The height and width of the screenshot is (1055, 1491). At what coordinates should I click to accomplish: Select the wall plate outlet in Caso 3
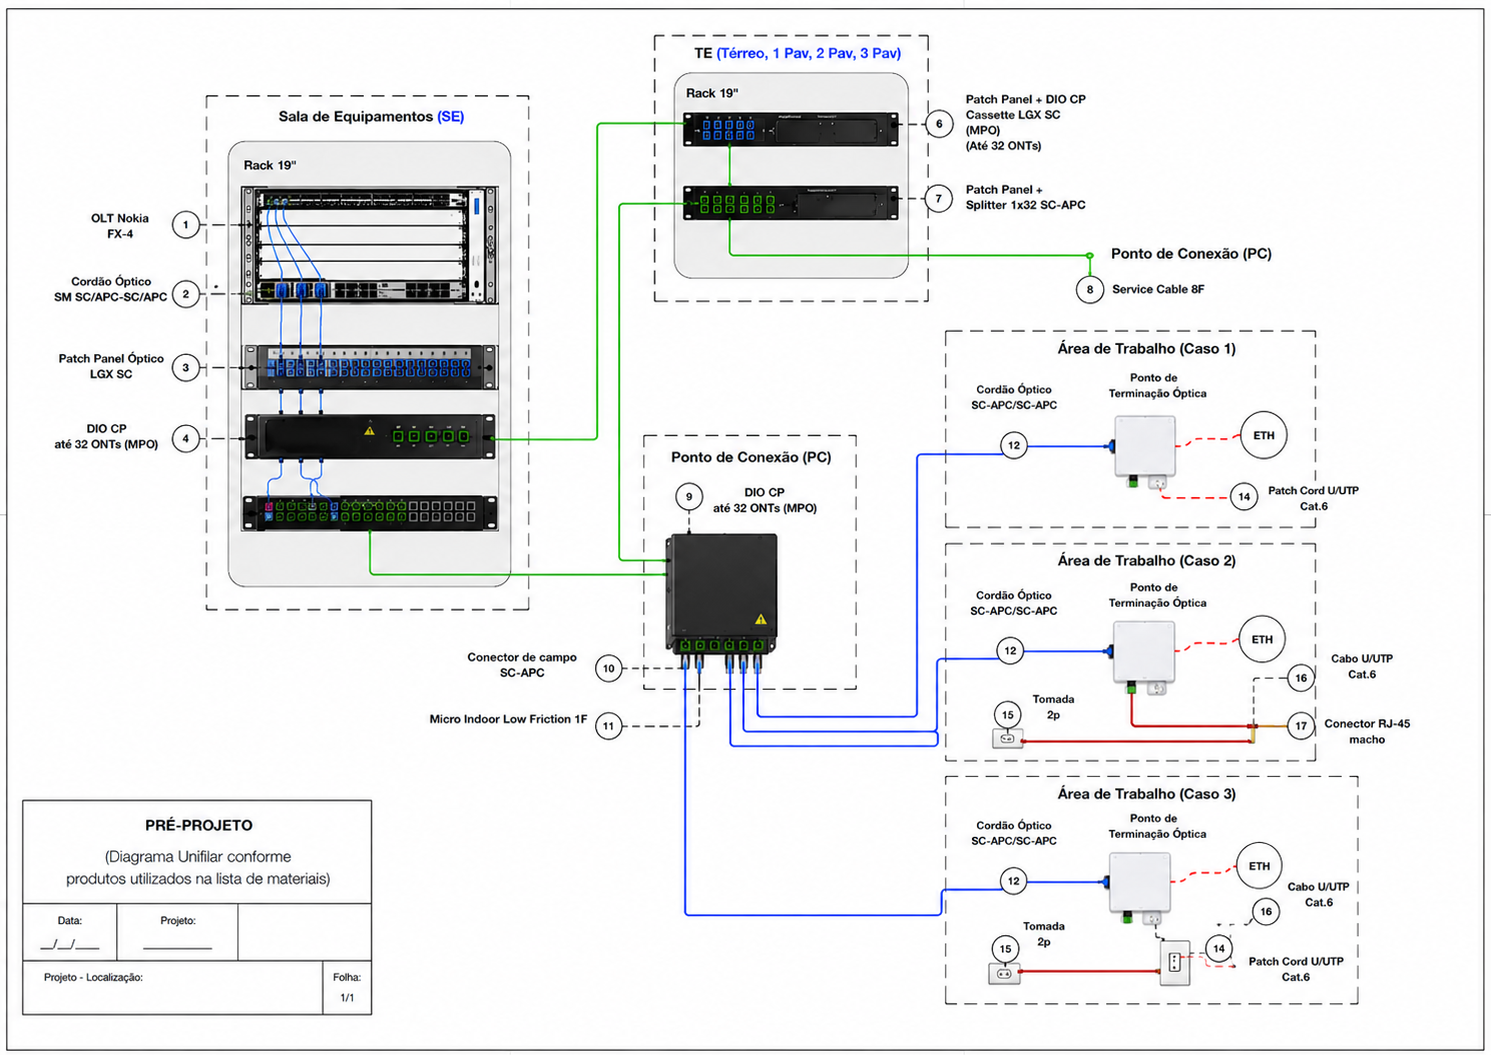[x=1175, y=964]
